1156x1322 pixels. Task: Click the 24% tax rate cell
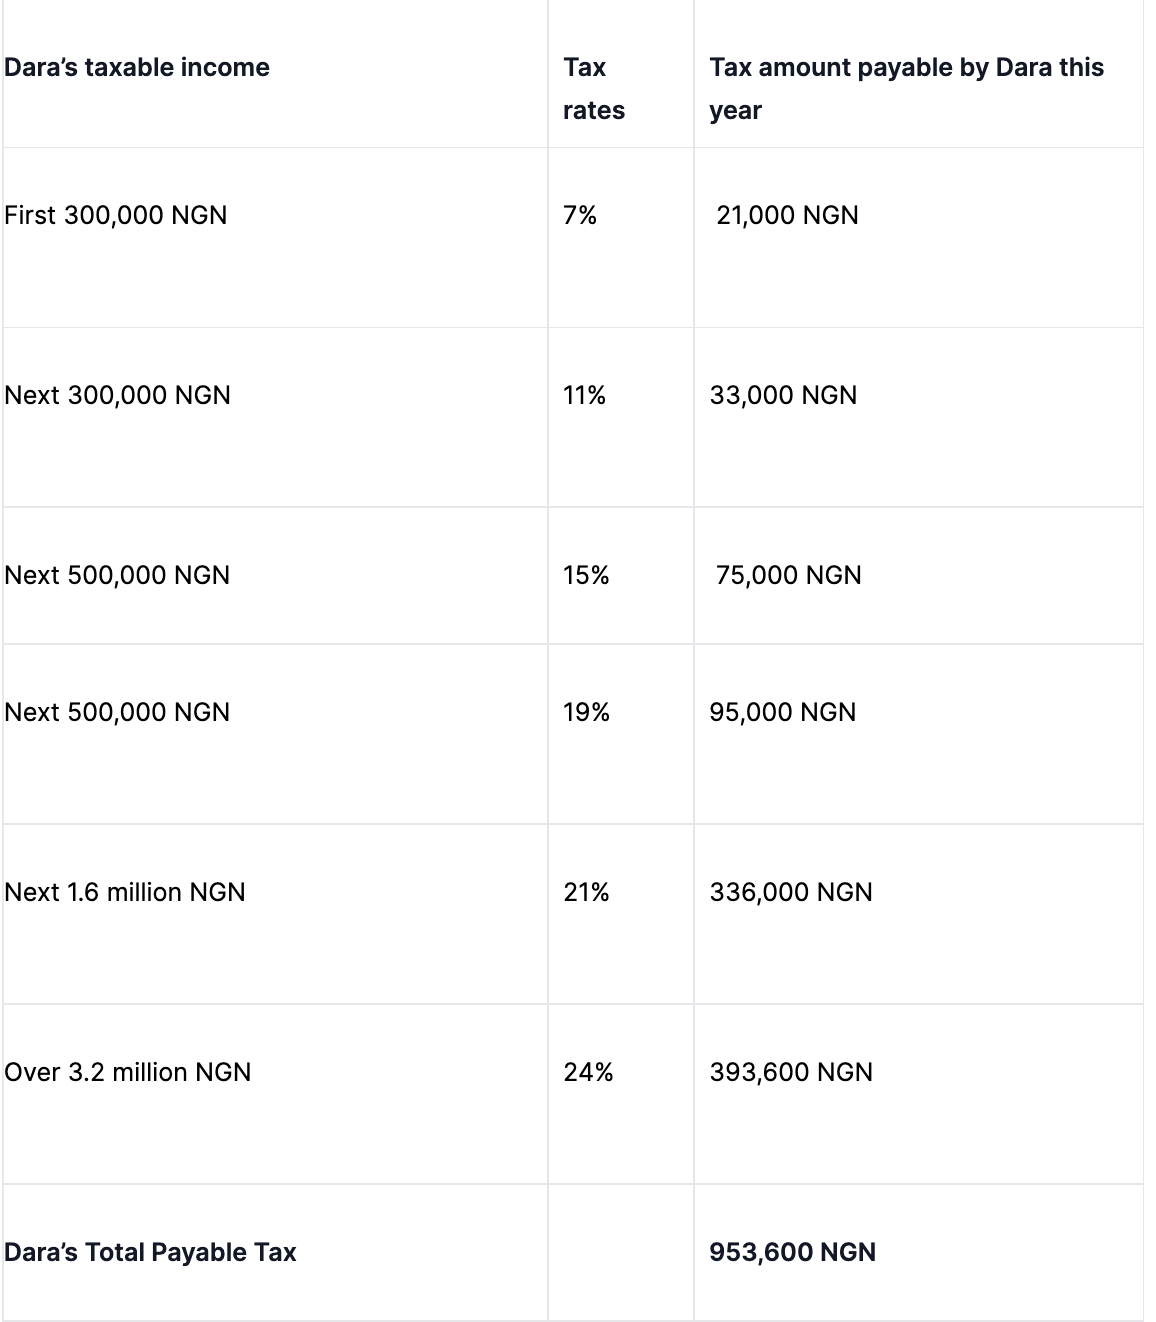click(588, 1073)
